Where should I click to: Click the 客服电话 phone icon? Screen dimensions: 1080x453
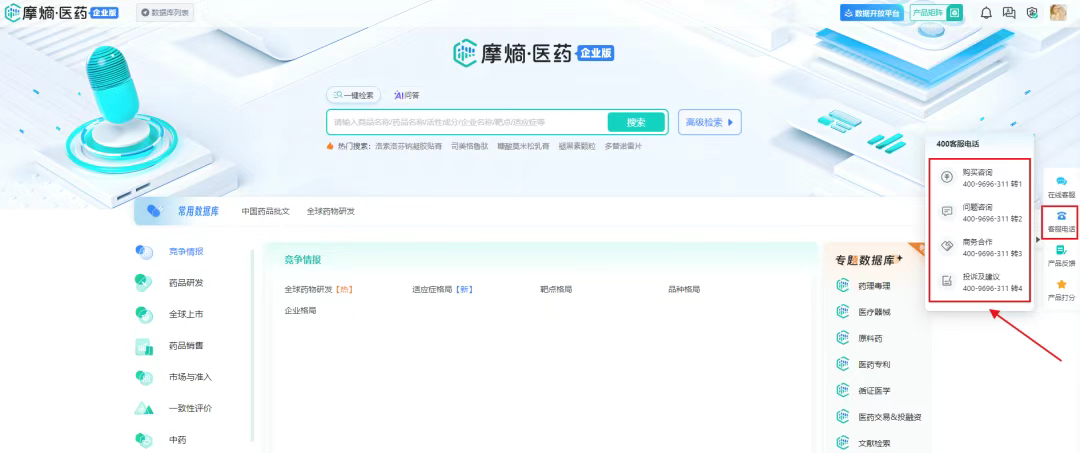click(x=1061, y=216)
